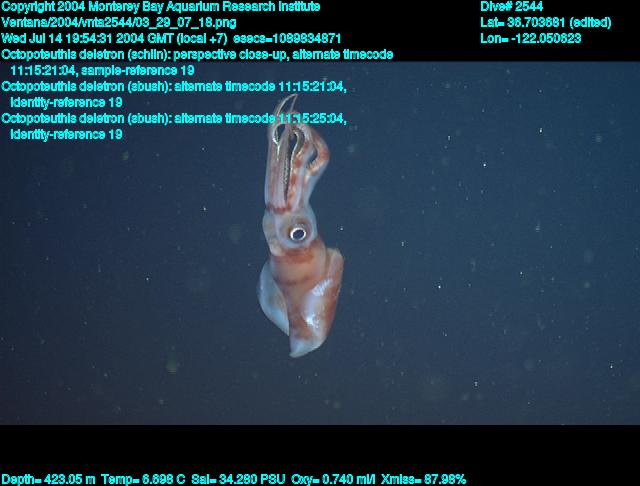Image resolution: width=640 pixels, height=486 pixels.
Task: Click the Monterey Bay Aquarium copyright text
Action: pos(161,6)
